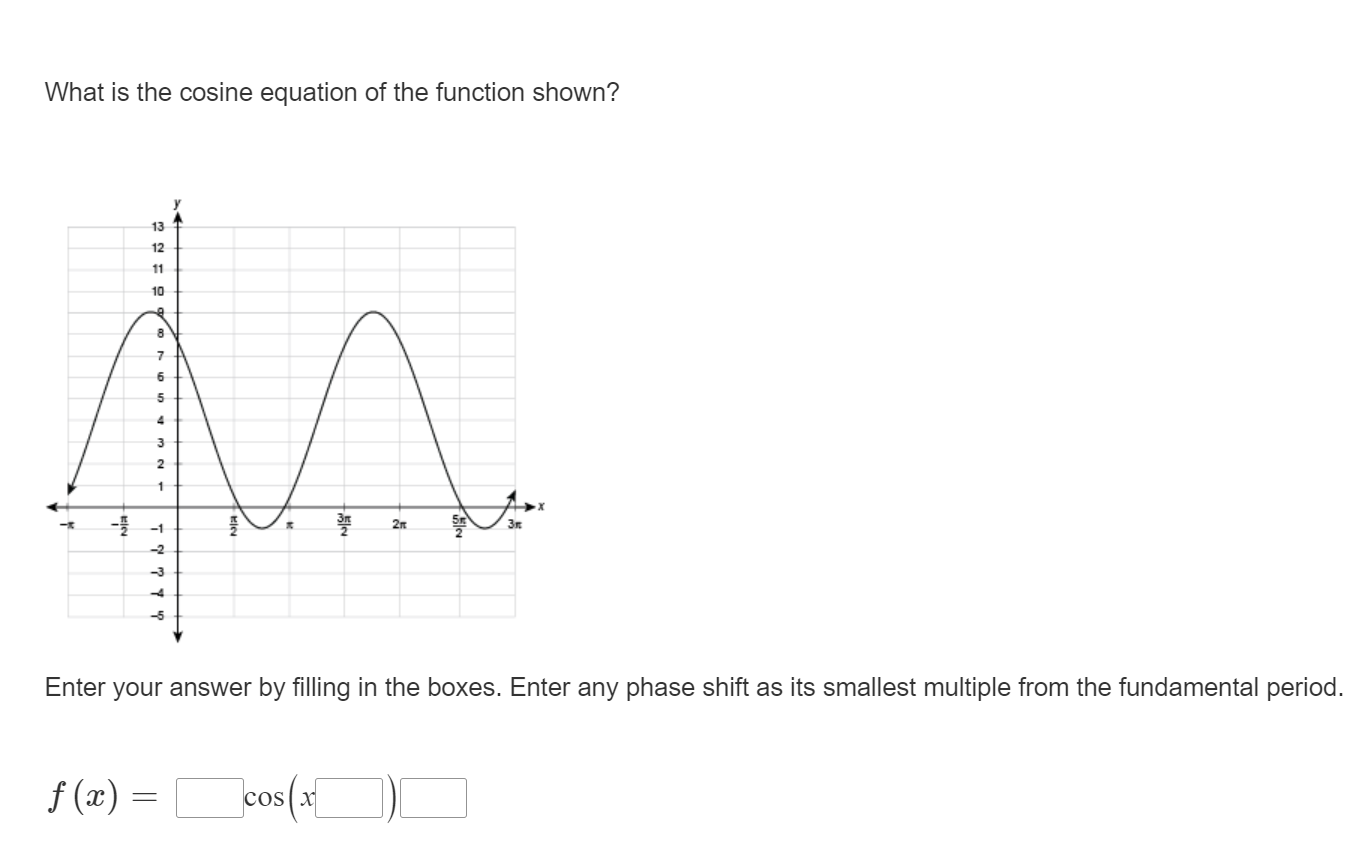Image resolution: width=1371 pixels, height=866 pixels.
Task: Click the 3π label at the right of the x-axis
Action: pyautogui.click(x=514, y=523)
